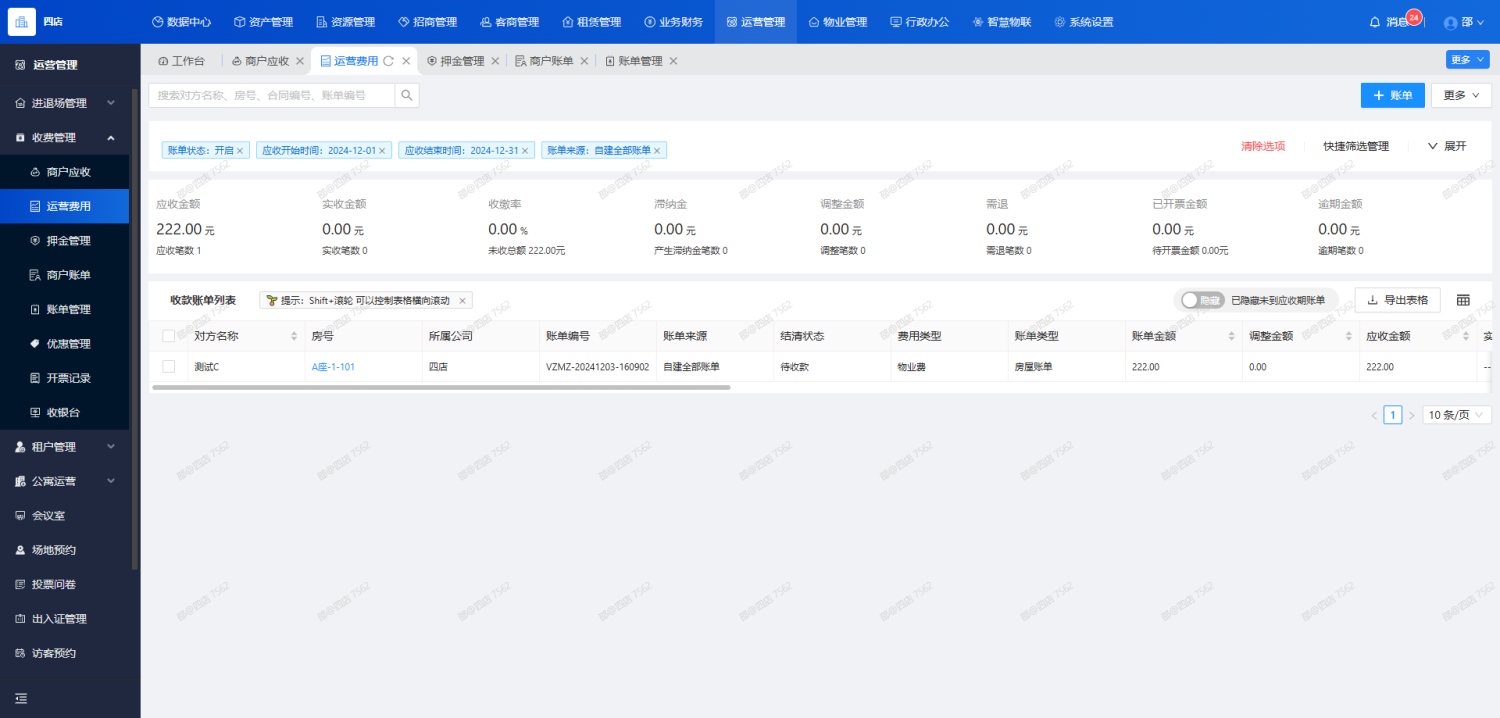This screenshot has width=1500, height=718.
Task: Click the horizontal table scrollbar
Action: click(440, 387)
